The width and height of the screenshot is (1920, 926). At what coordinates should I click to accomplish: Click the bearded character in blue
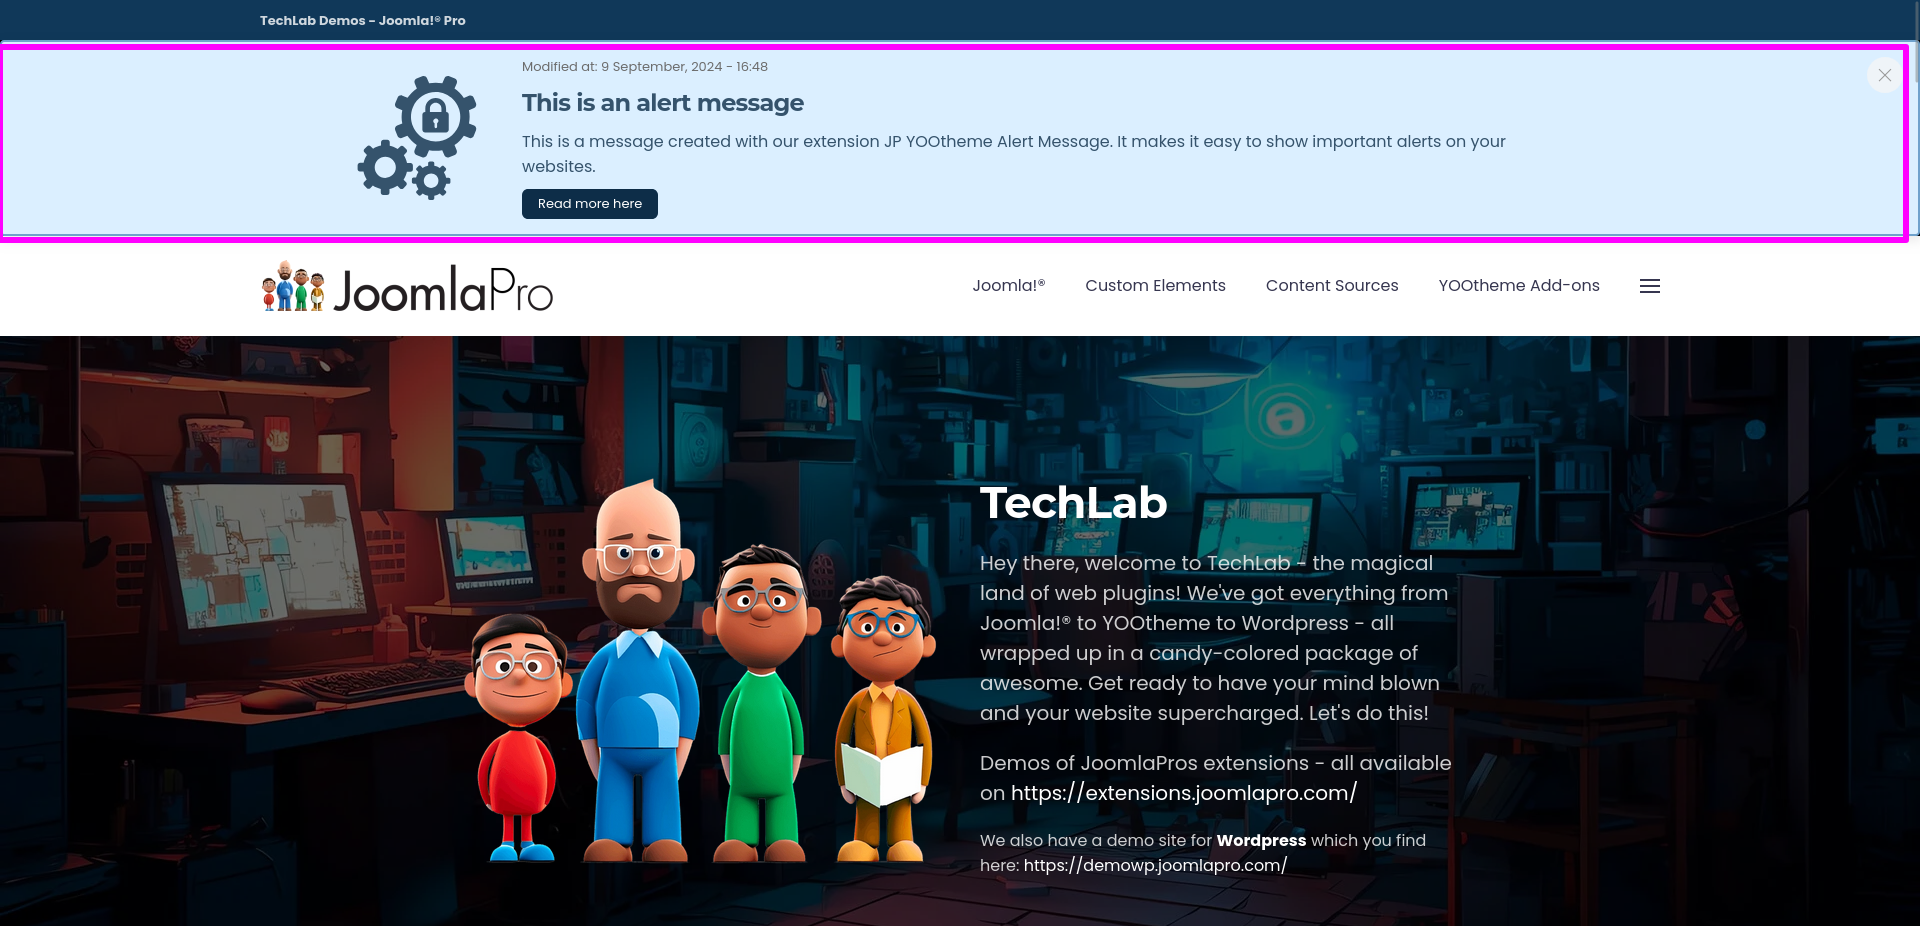pos(638,670)
